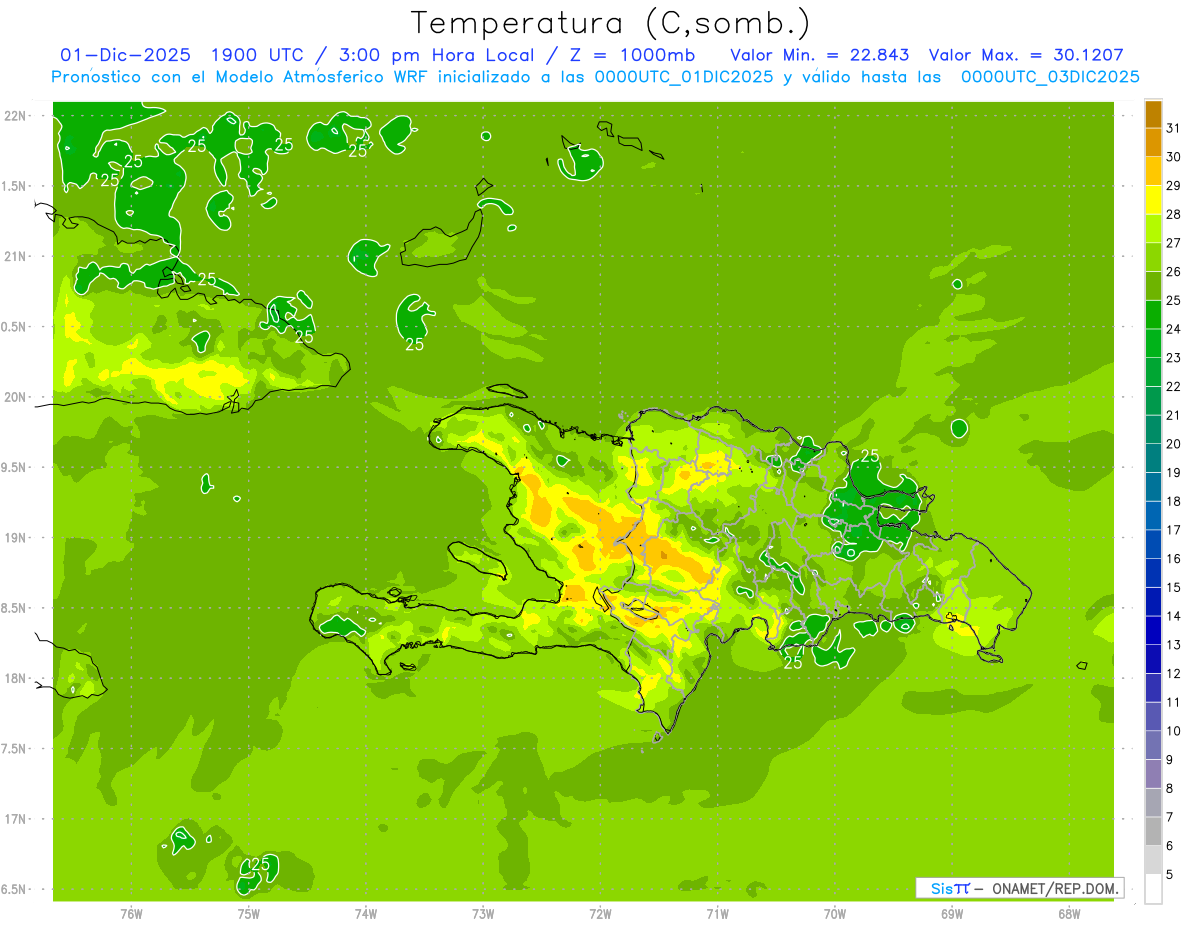Image resolution: width=1200 pixels, height=927 pixels.
Task: Click the green swatch between legend 24 and 25
Action: (x=1153, y=315)
